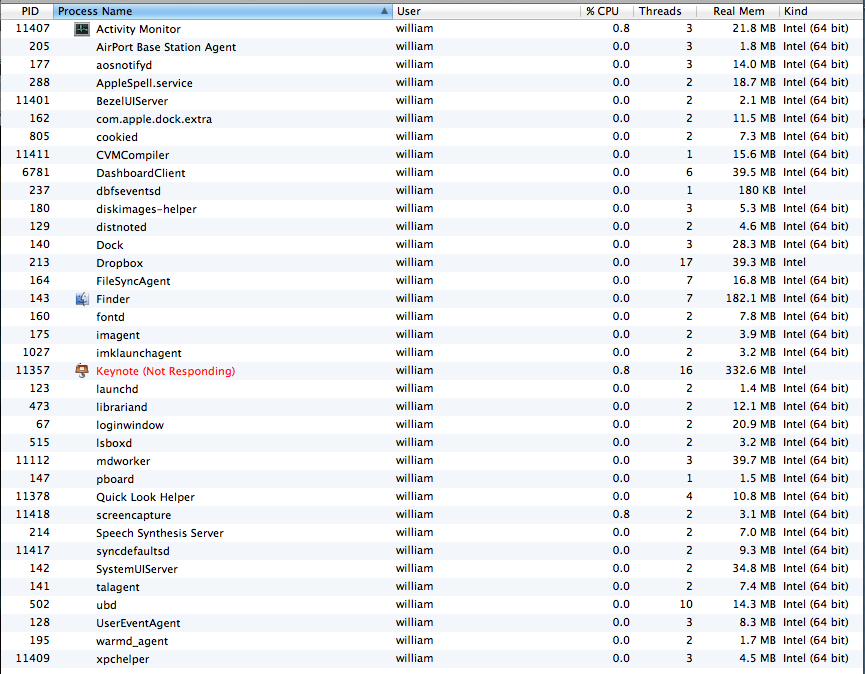Select the lsboxd process
865x674 pixels.
pyautogui.click(x=114, y=443)
